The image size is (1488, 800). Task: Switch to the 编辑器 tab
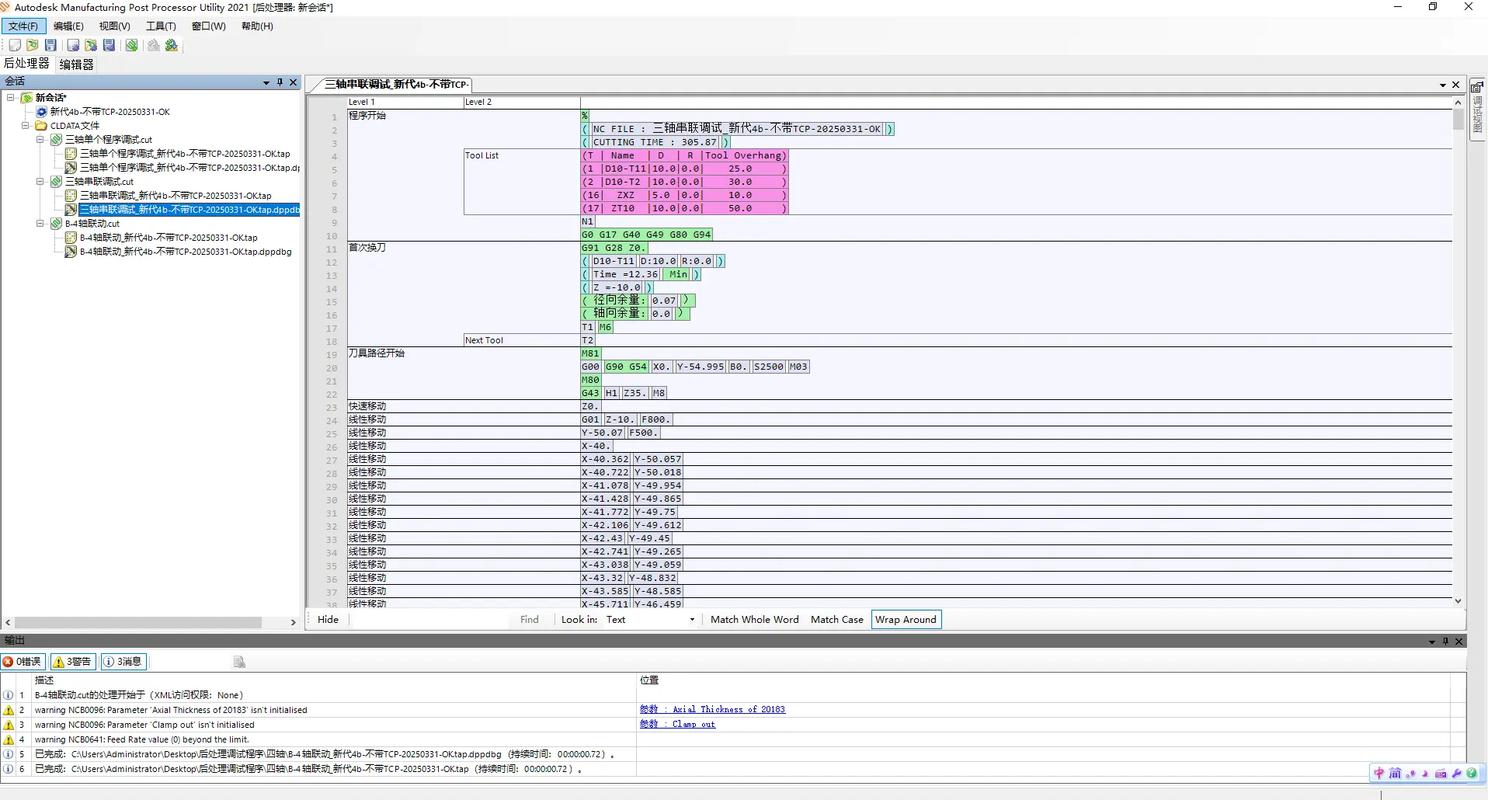point(76,64)
